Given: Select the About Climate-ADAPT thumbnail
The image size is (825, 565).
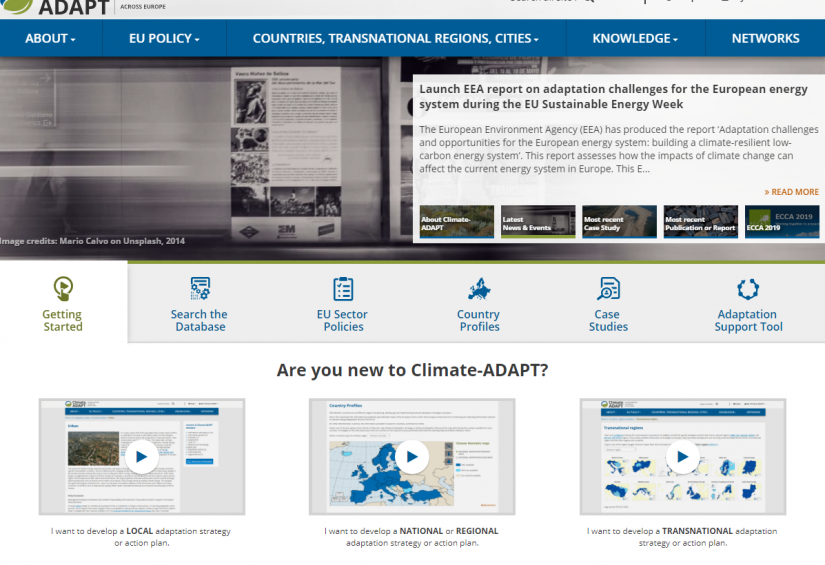Looking at the screenshot, I should (457, 221).
